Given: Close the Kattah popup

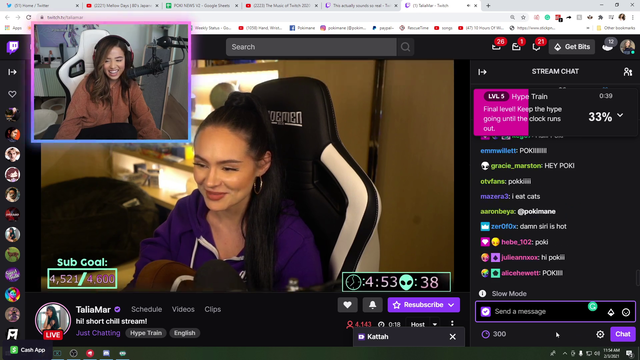Looking at the screenshot, I should pyautogui.click(x=453, y=337).
